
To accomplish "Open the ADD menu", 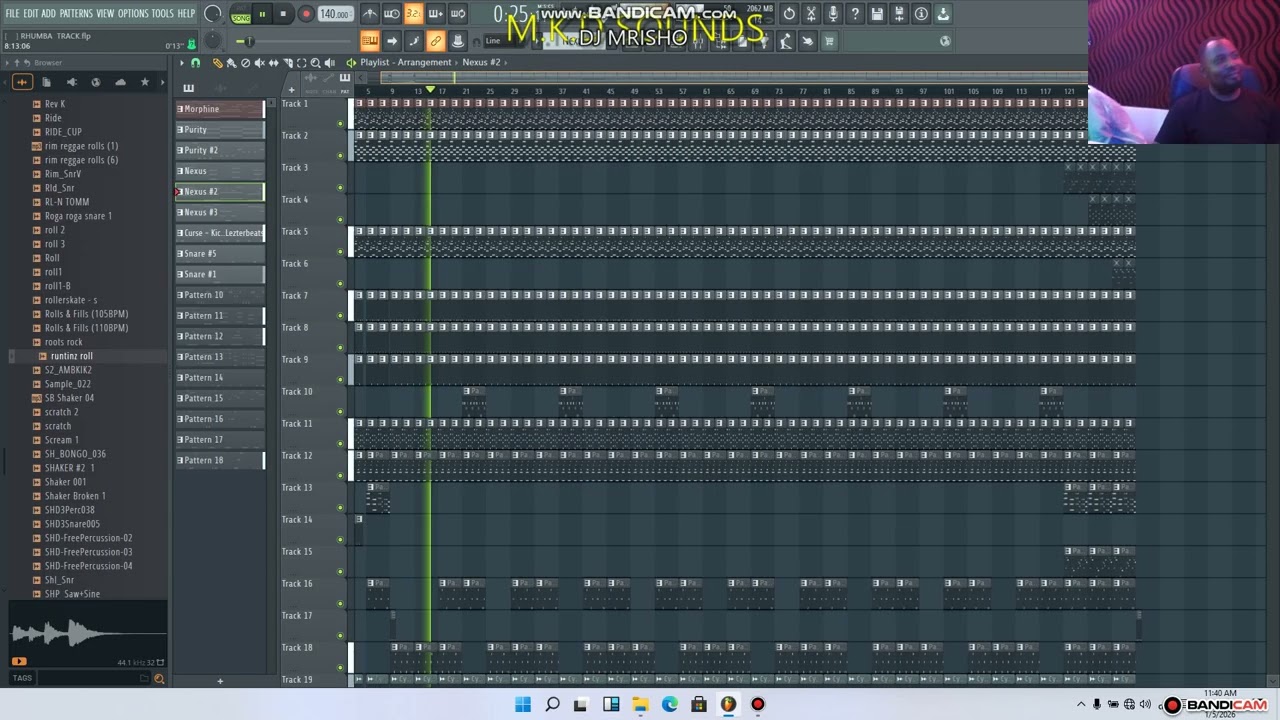I will point(48,14).
